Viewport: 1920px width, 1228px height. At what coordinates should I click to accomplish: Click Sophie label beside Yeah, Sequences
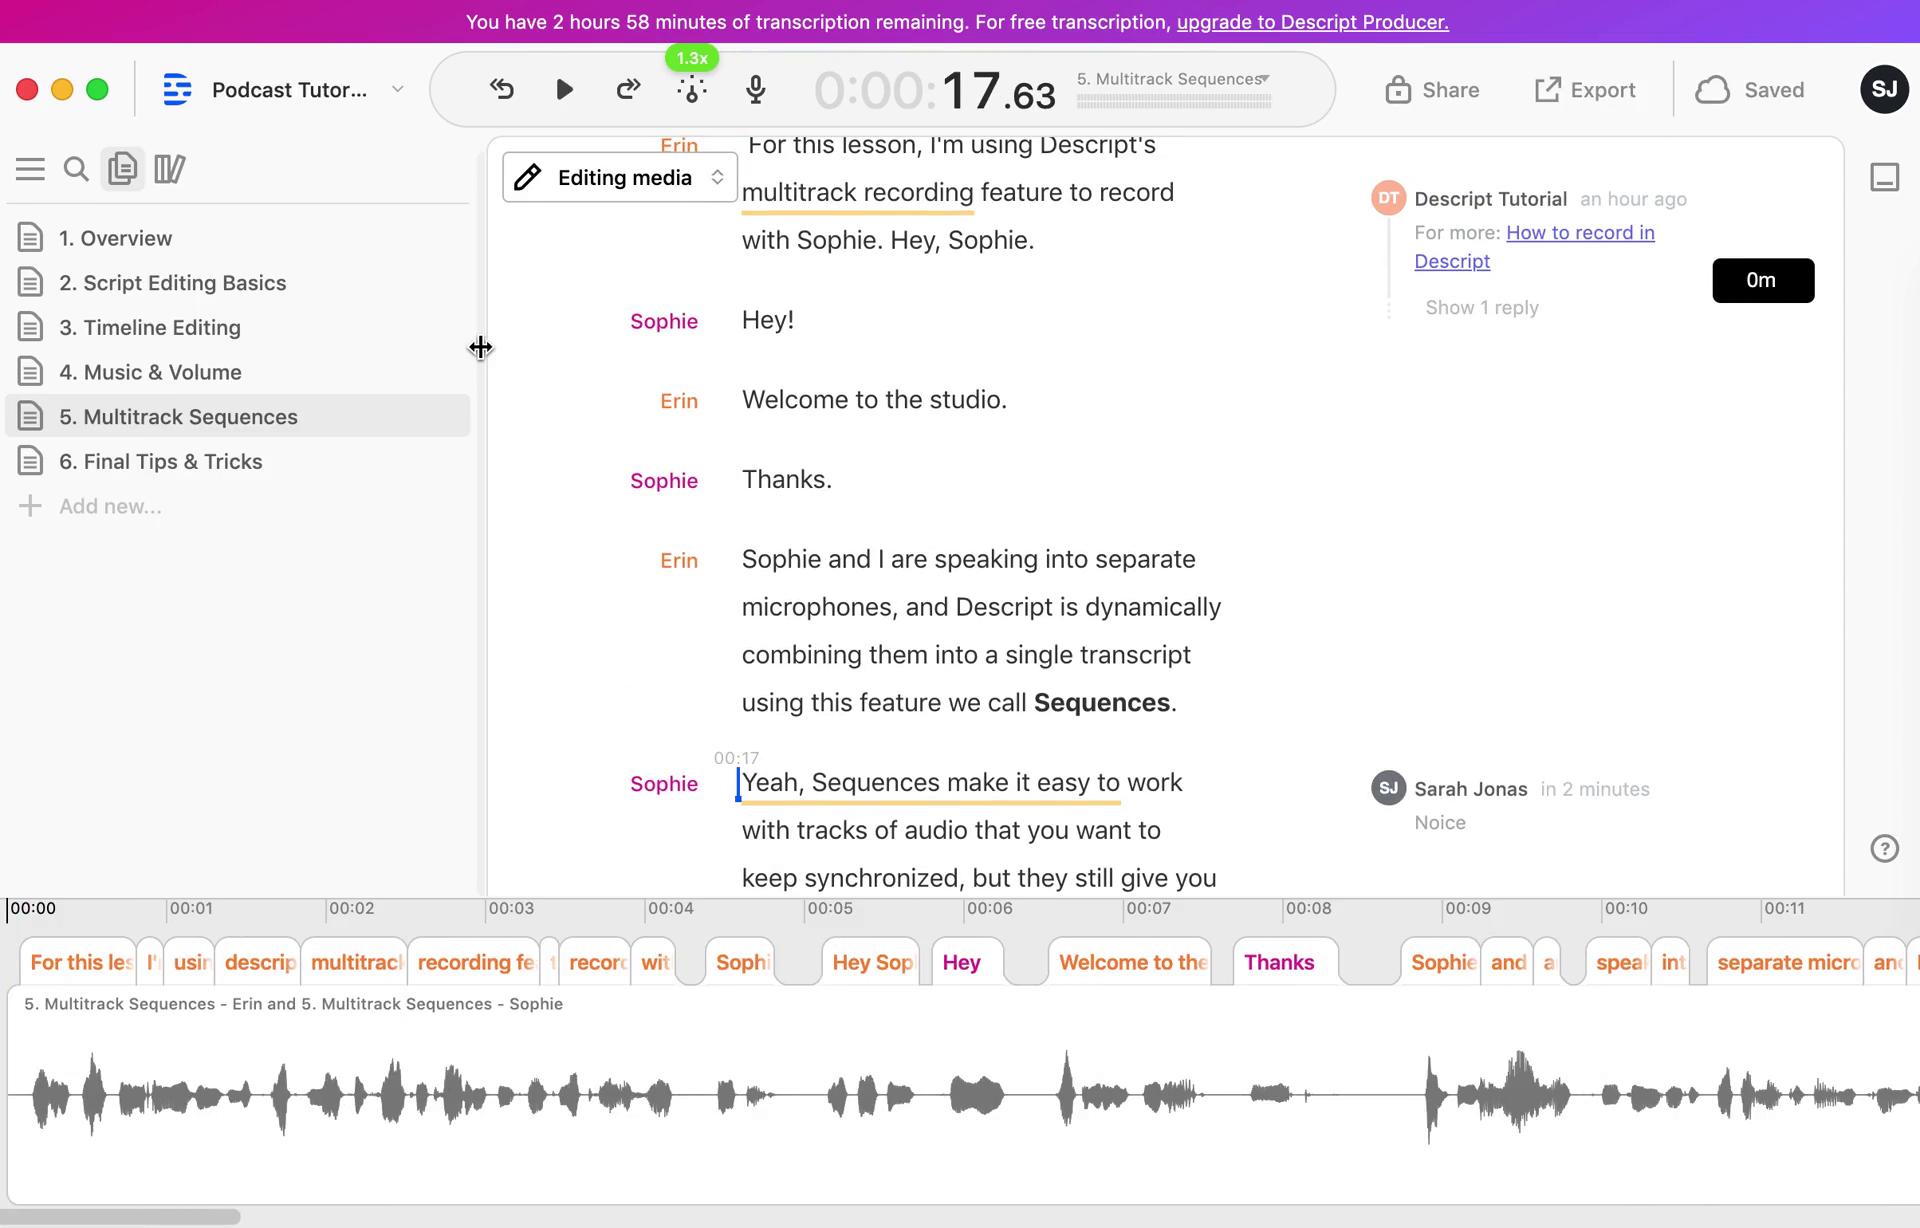664,784
